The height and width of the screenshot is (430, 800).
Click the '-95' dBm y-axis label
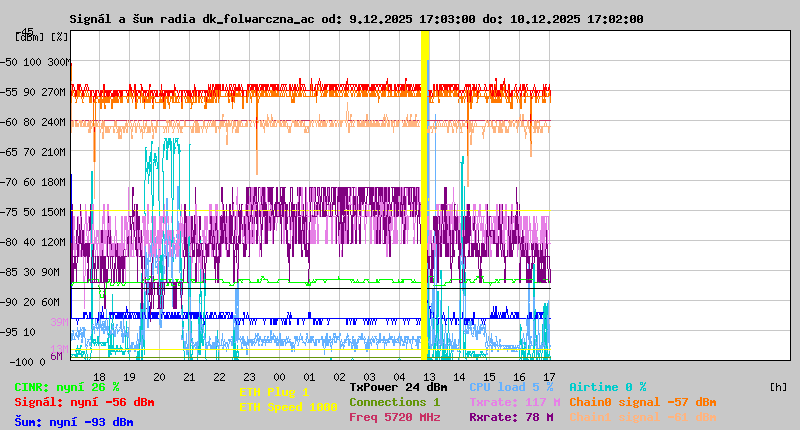(9, 332)
